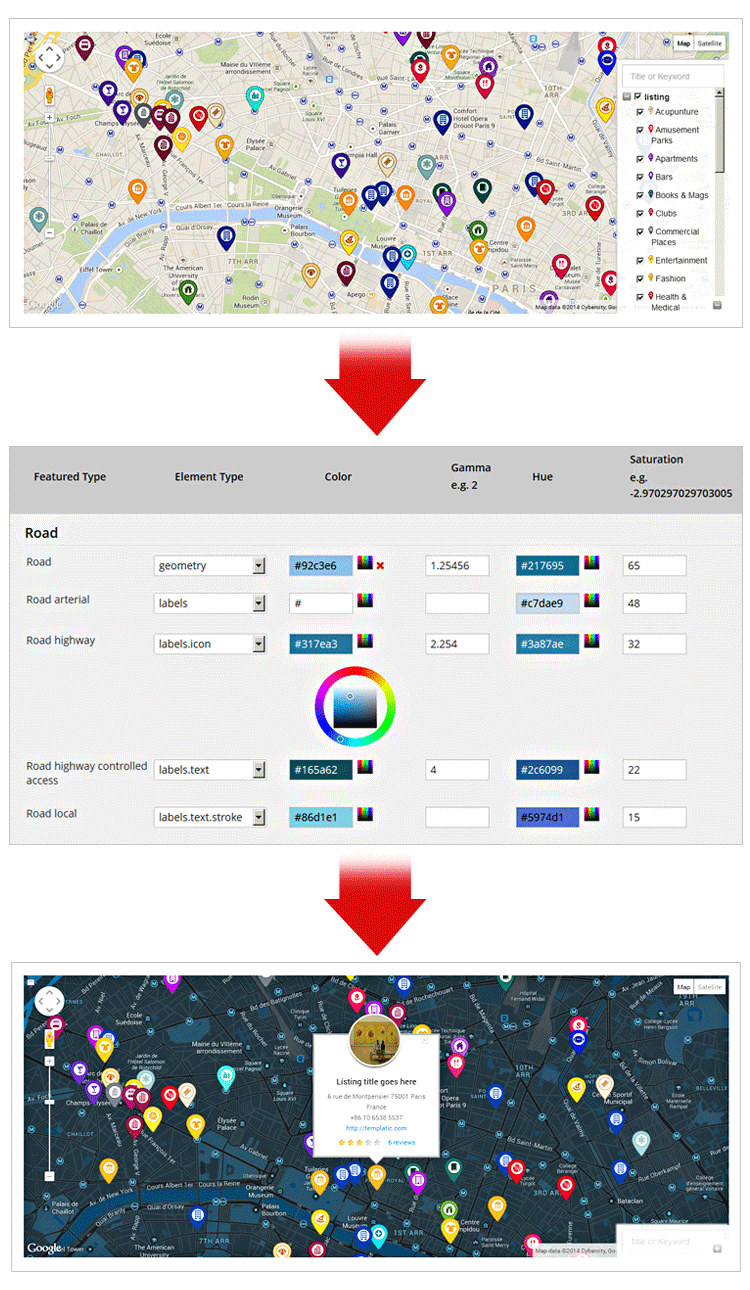Focus empty Road arterial gamma field
750x1290 pixels.
coord(457,603)
